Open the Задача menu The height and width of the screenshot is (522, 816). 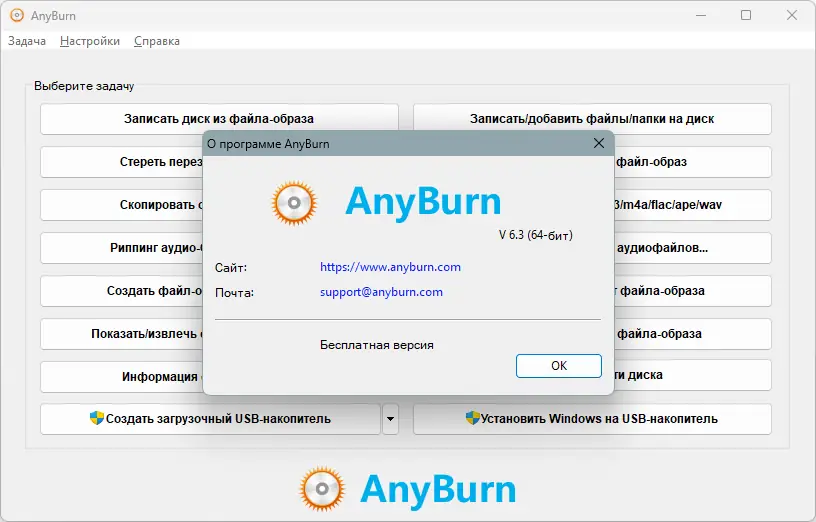pos(27,41)
